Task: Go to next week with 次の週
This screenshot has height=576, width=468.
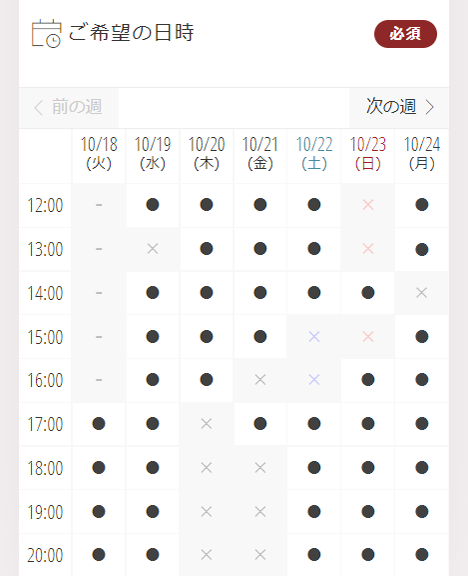Action: 399,107
